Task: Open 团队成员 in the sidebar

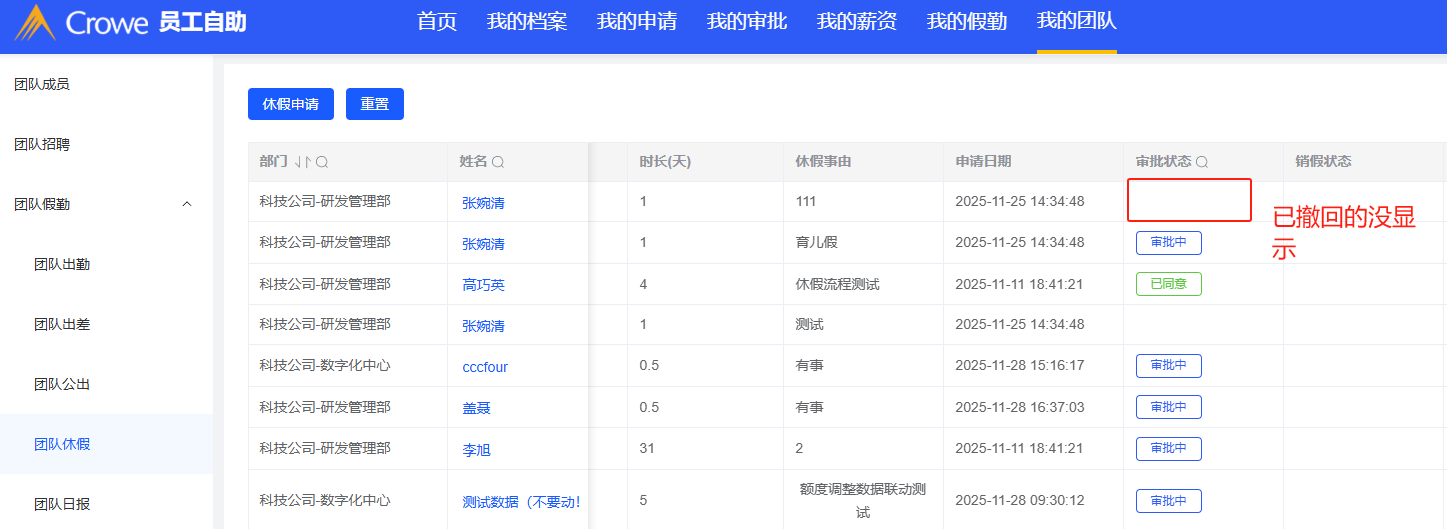Action: click(42, 84)
